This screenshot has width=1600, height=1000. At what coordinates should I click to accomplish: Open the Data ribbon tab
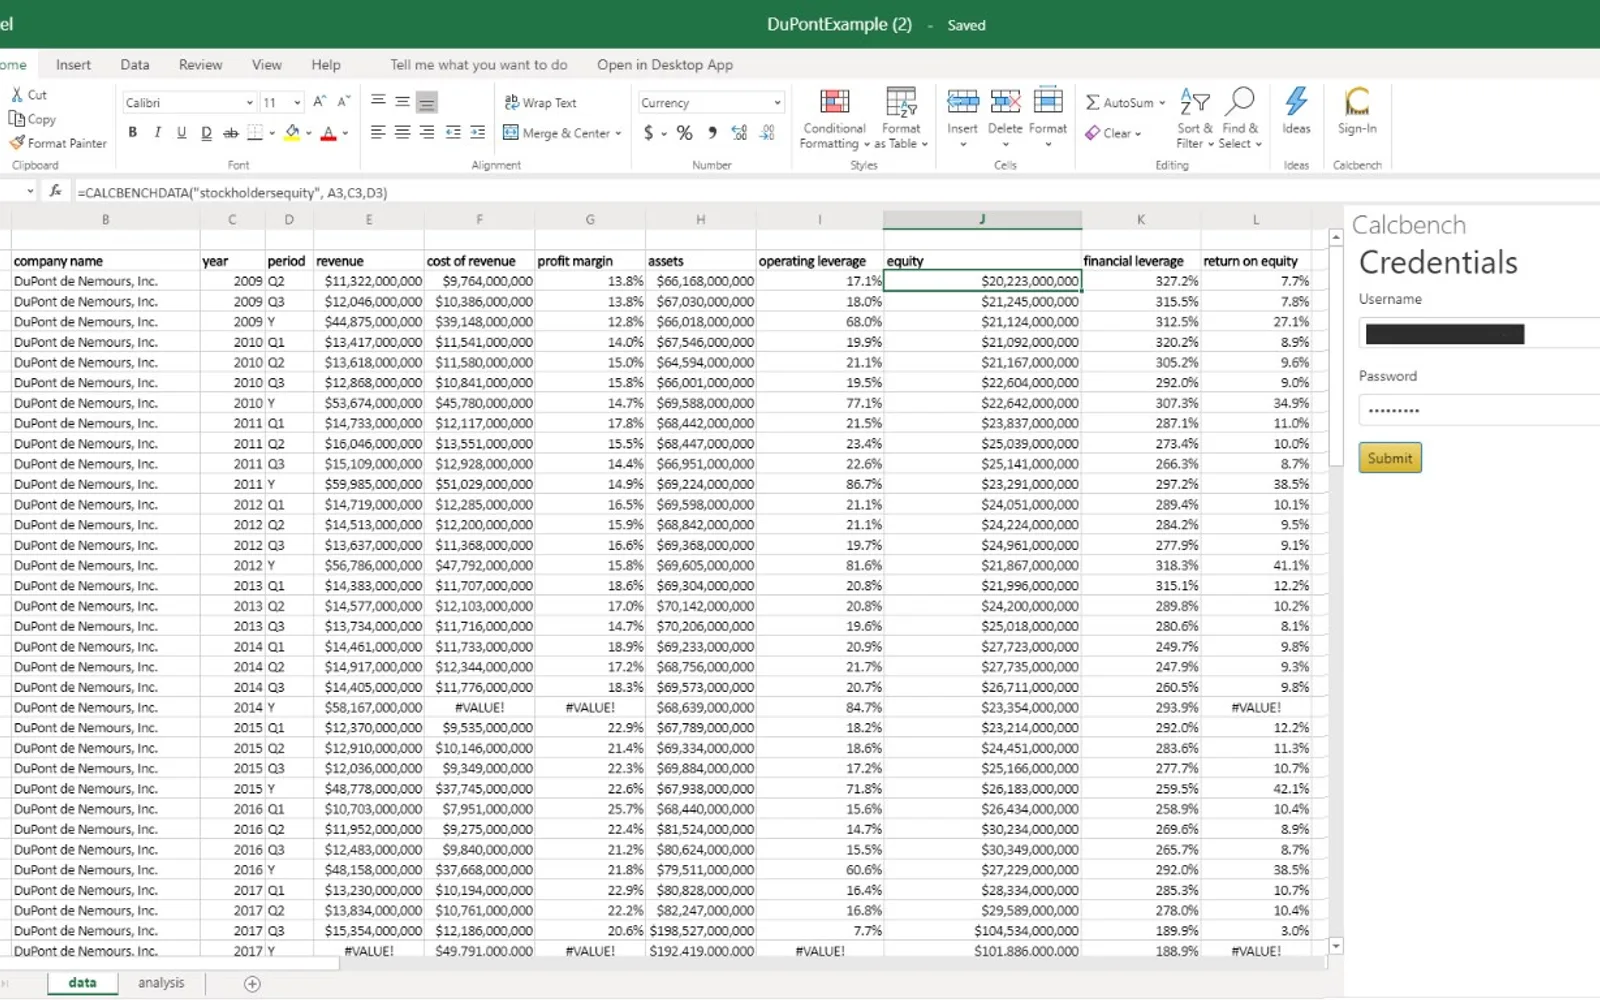pos(135,64)
